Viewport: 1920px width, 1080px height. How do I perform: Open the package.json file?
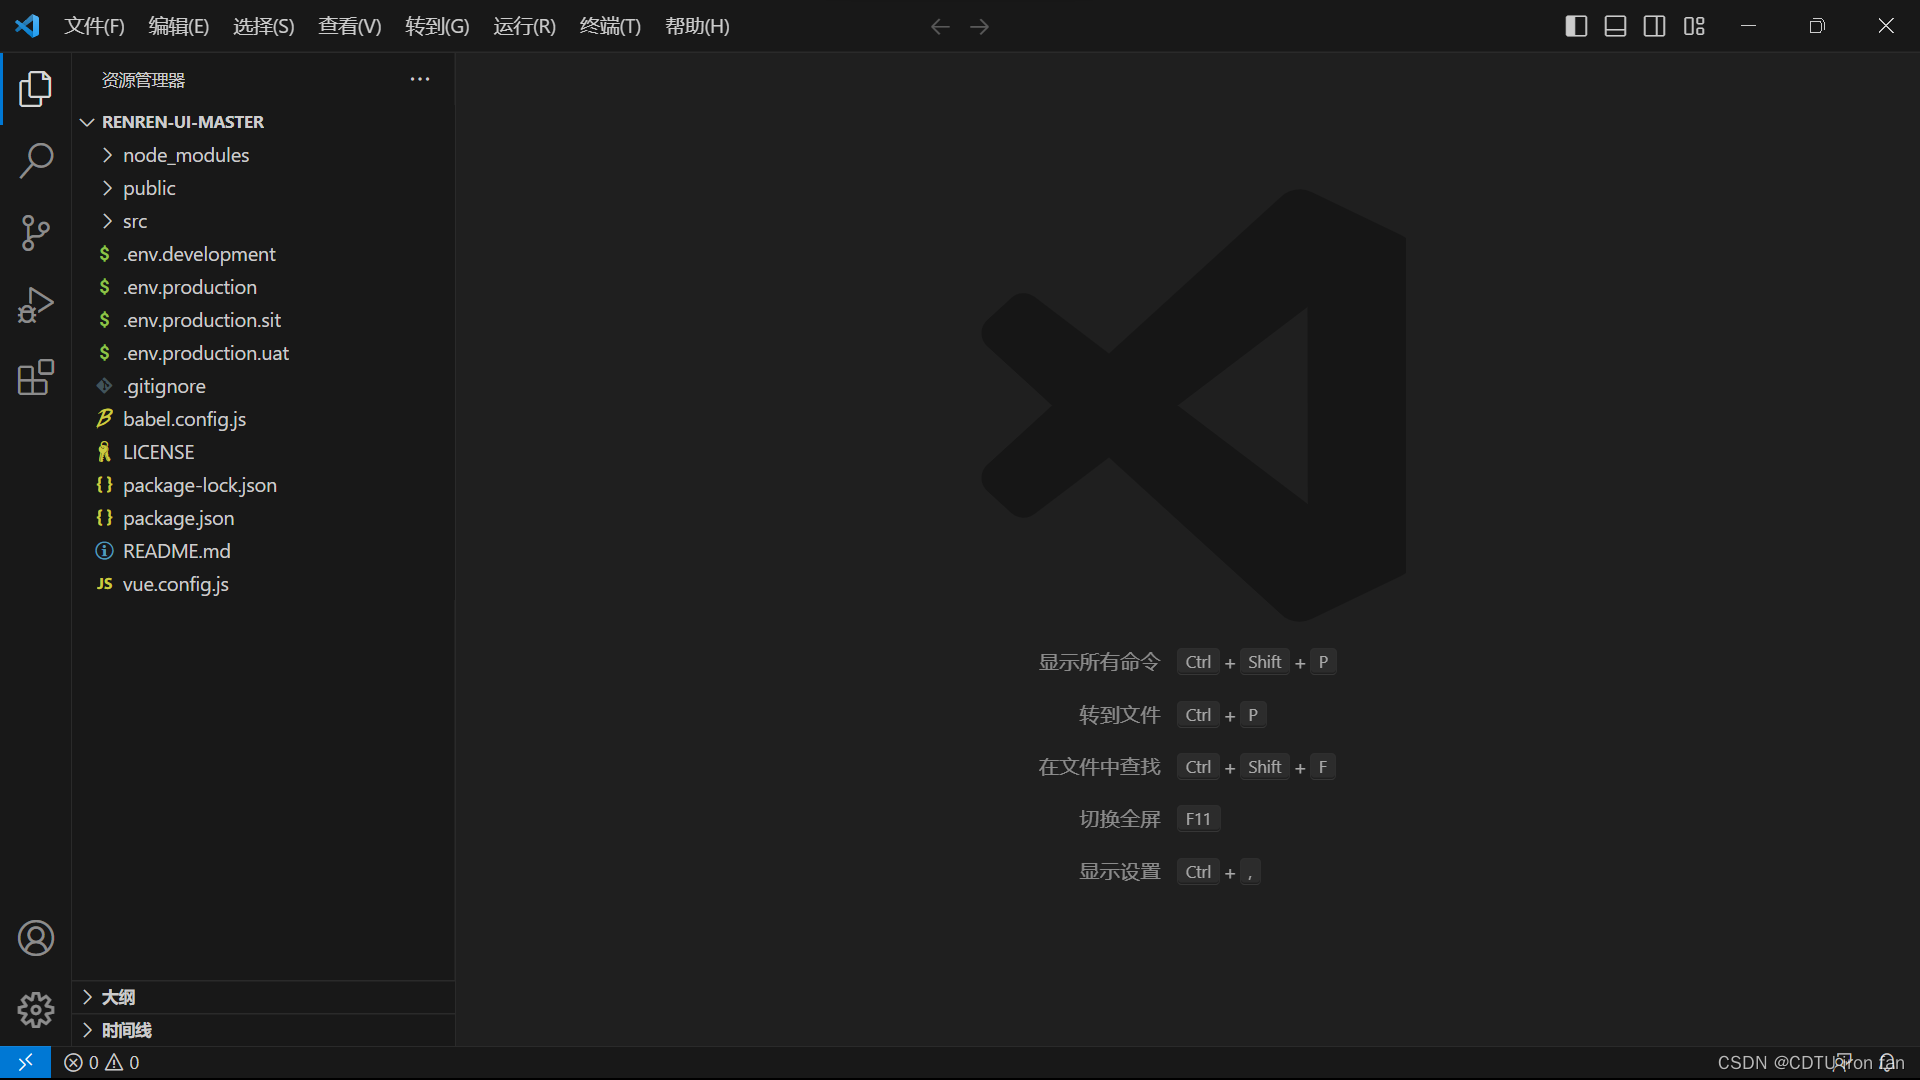pyautogui.click(x=178, y=518)
